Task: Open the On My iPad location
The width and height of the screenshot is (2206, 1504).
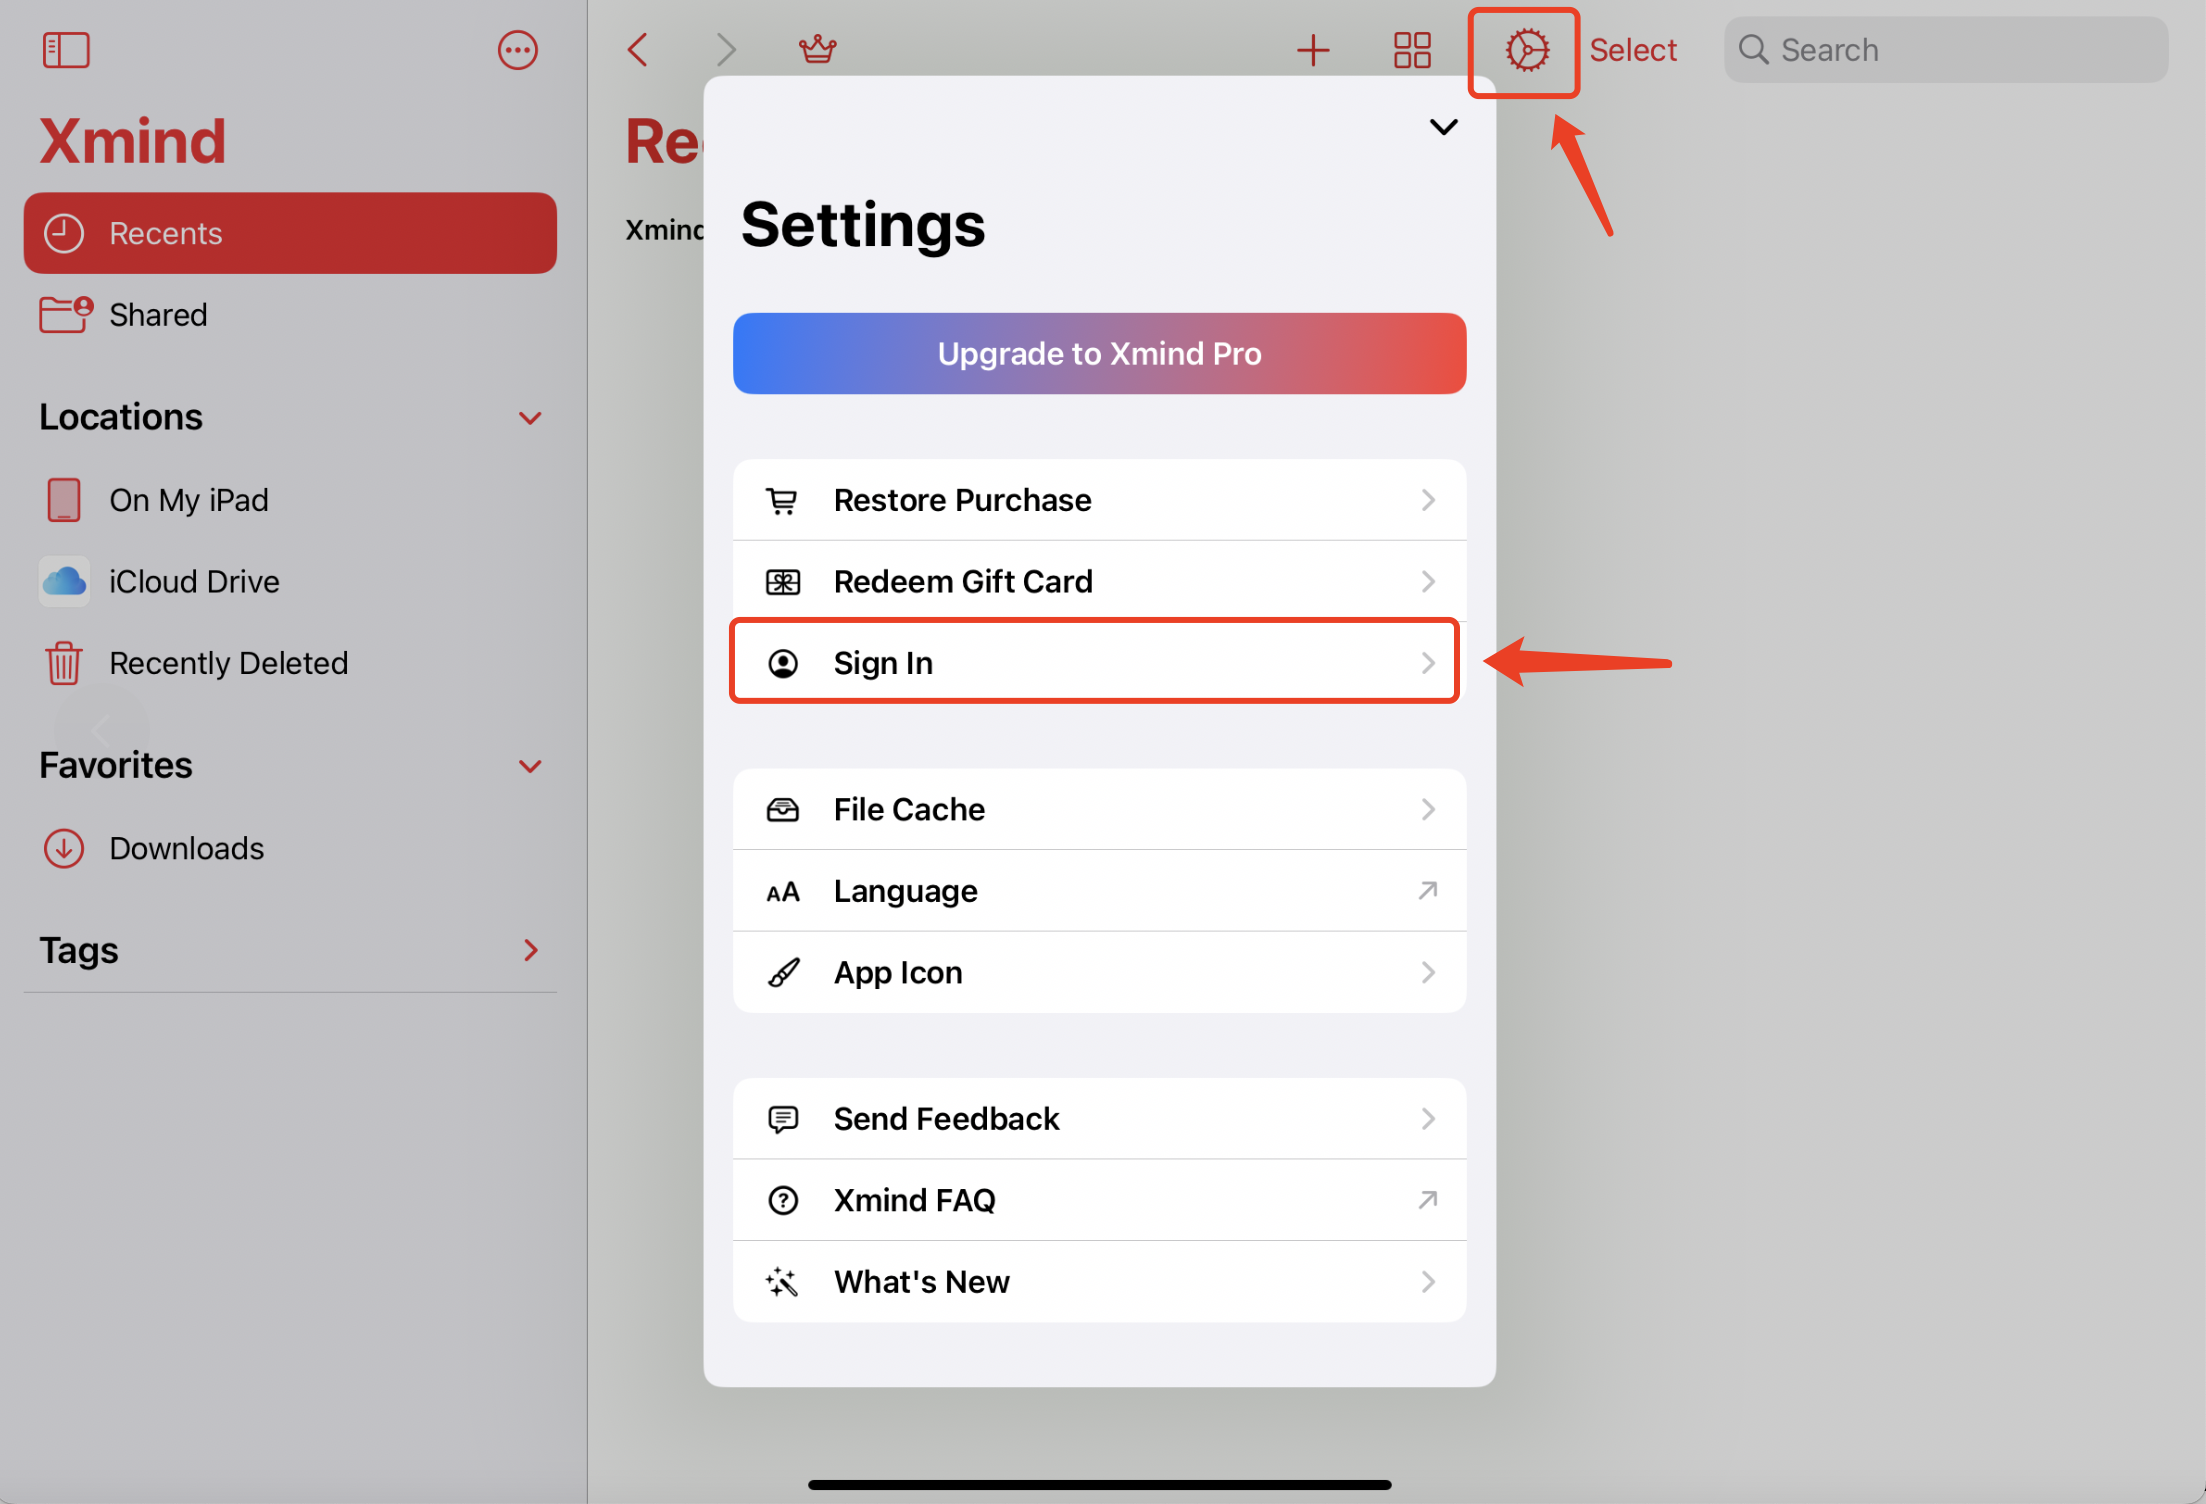Action: tap(188, 499)
